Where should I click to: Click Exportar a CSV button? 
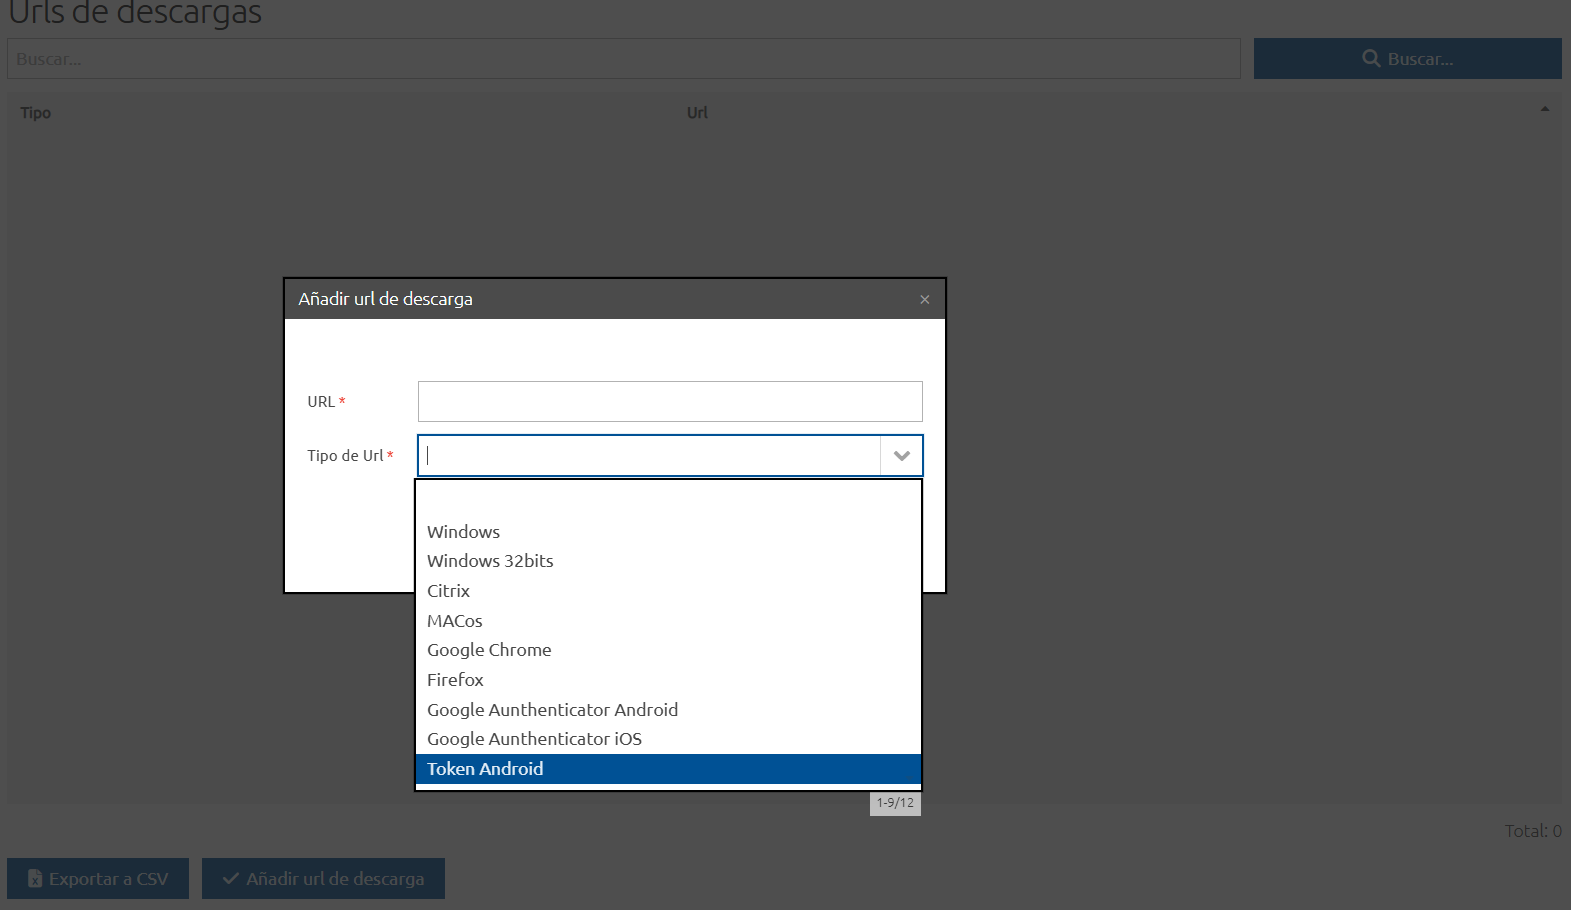coord(98,879)
